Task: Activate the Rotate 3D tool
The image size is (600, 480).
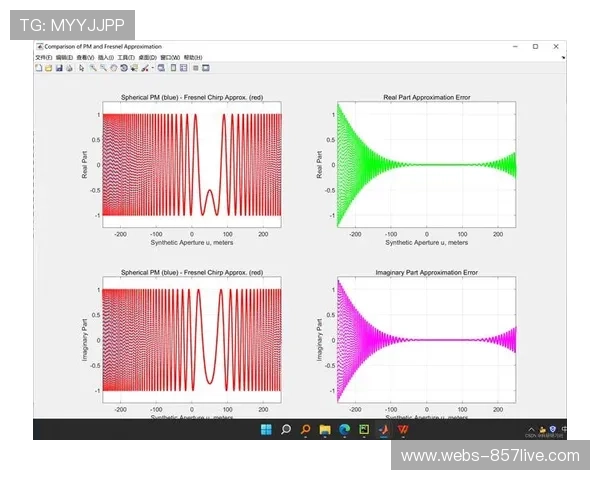Action: tap(123, 67)
